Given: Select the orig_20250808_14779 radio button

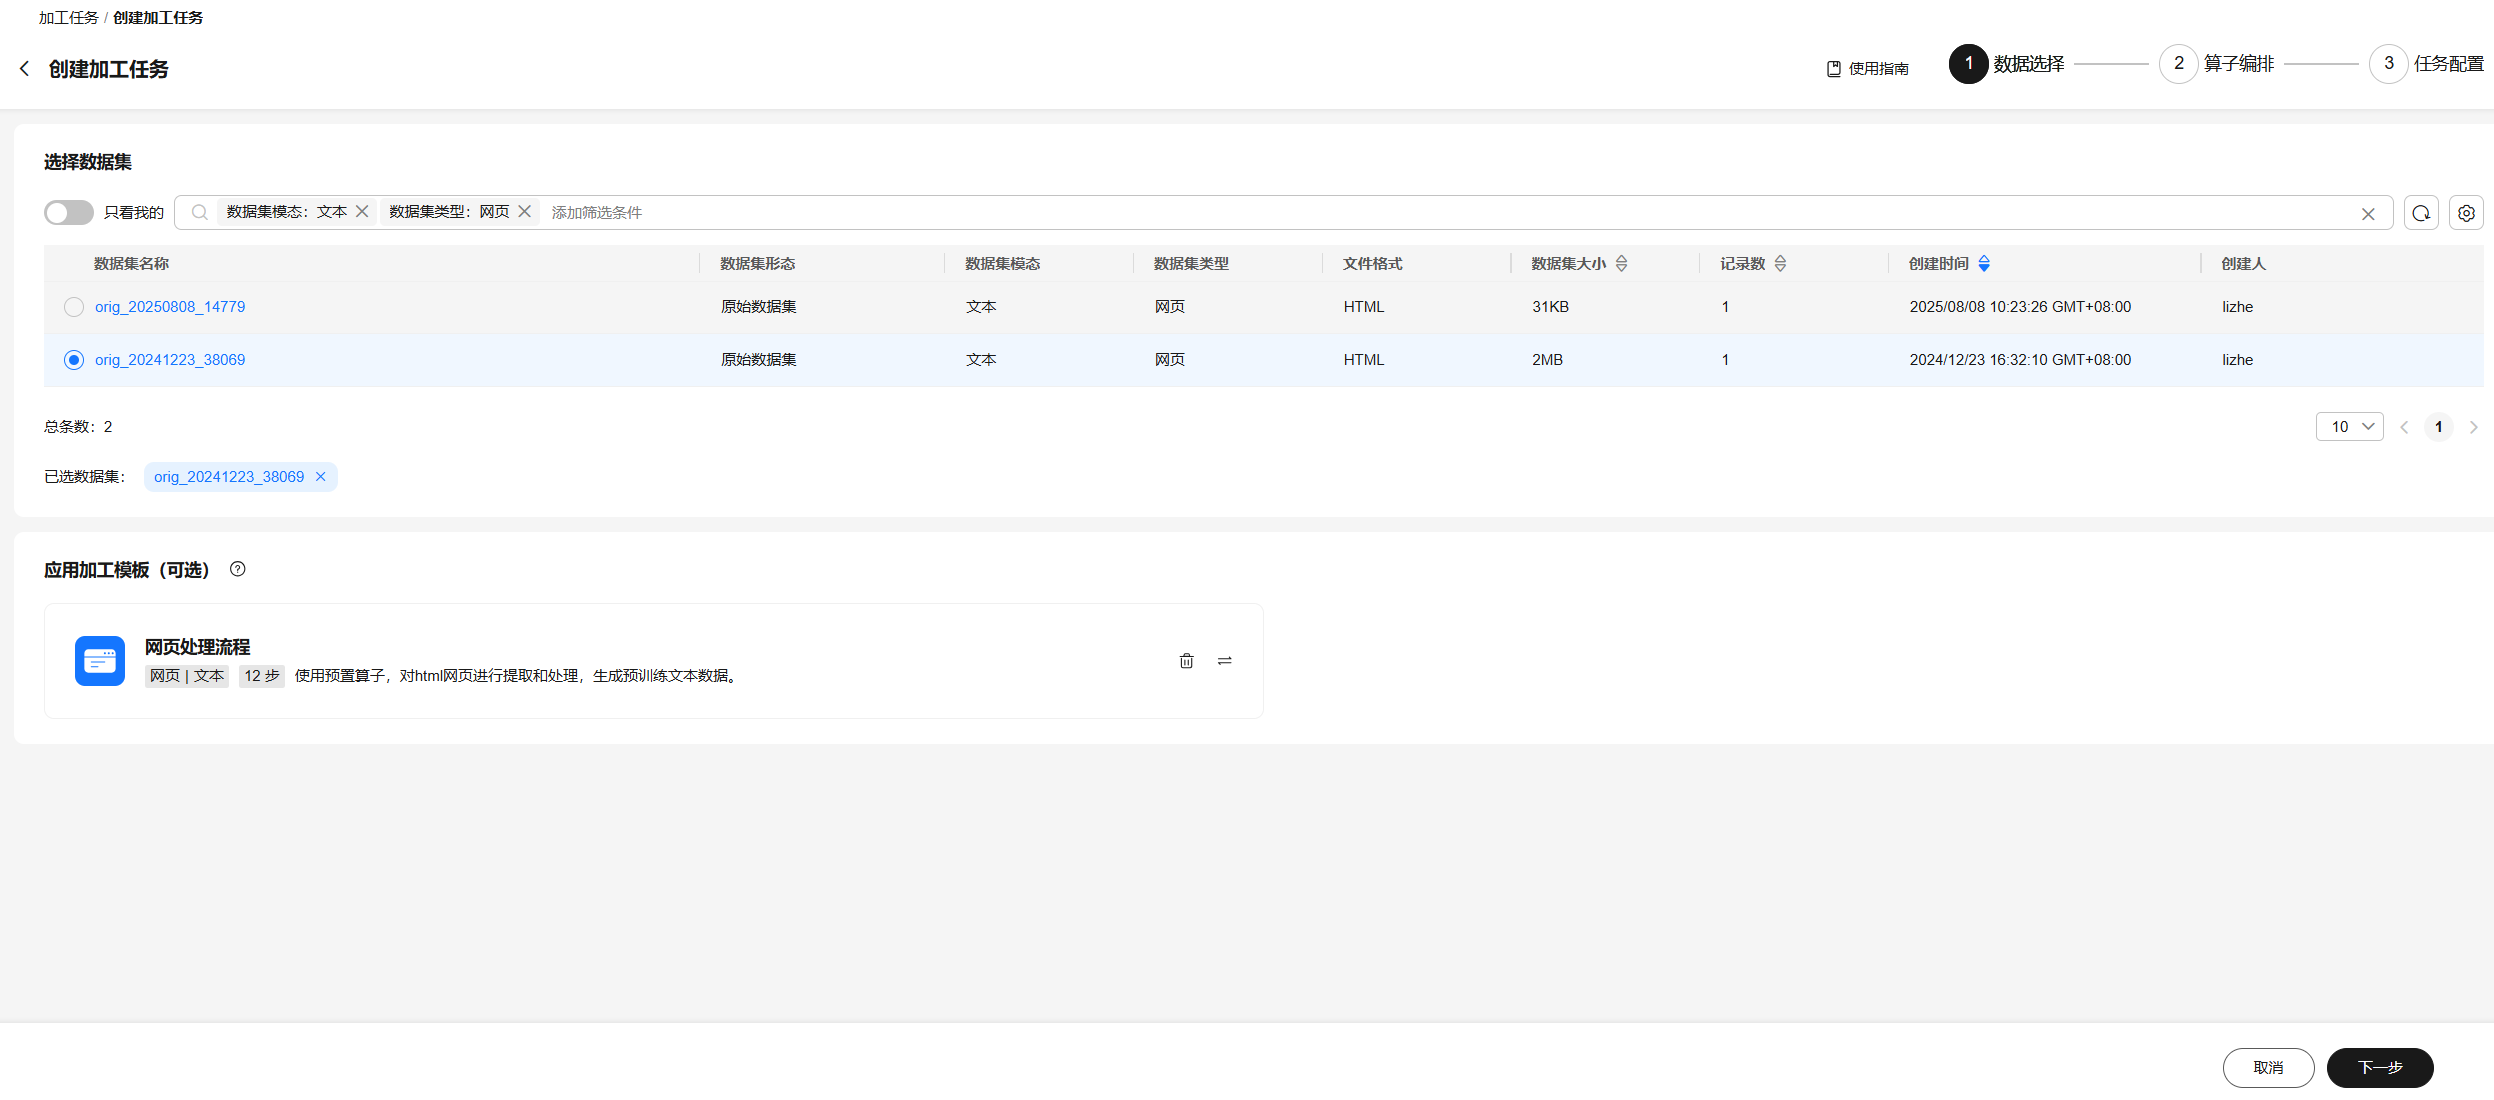Looking at the screenshot, I should point(74,307).
